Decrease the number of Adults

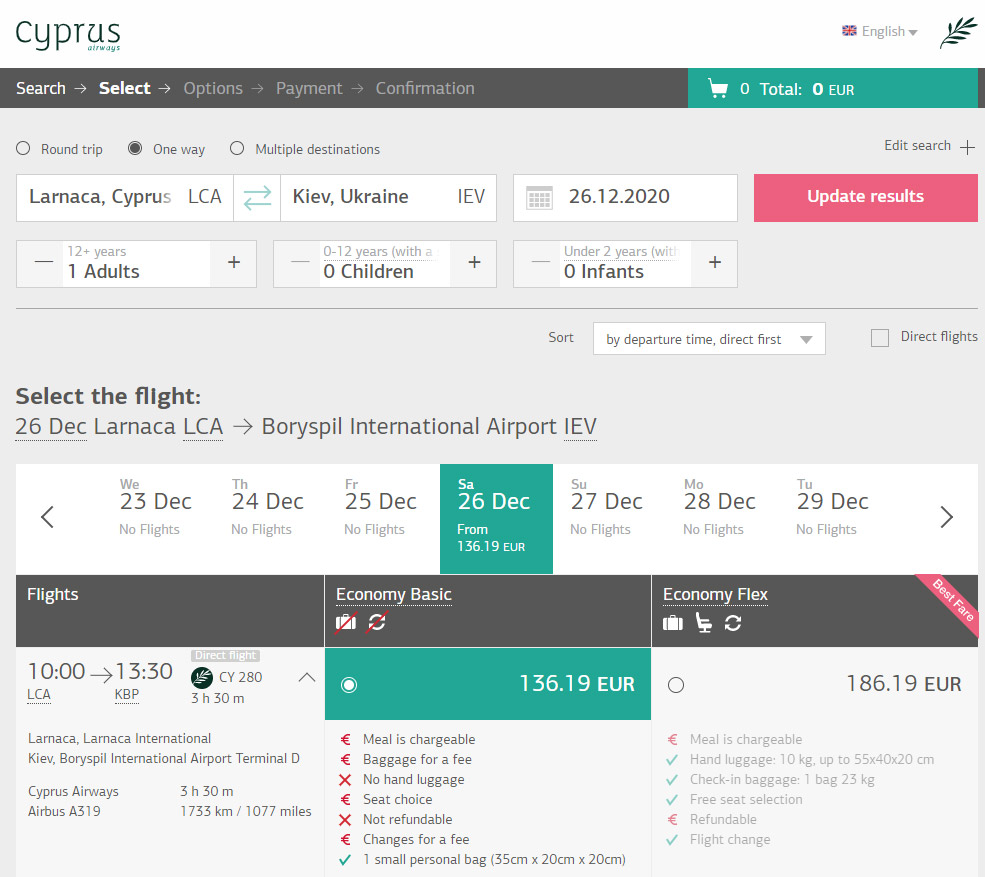pos(43,263)
